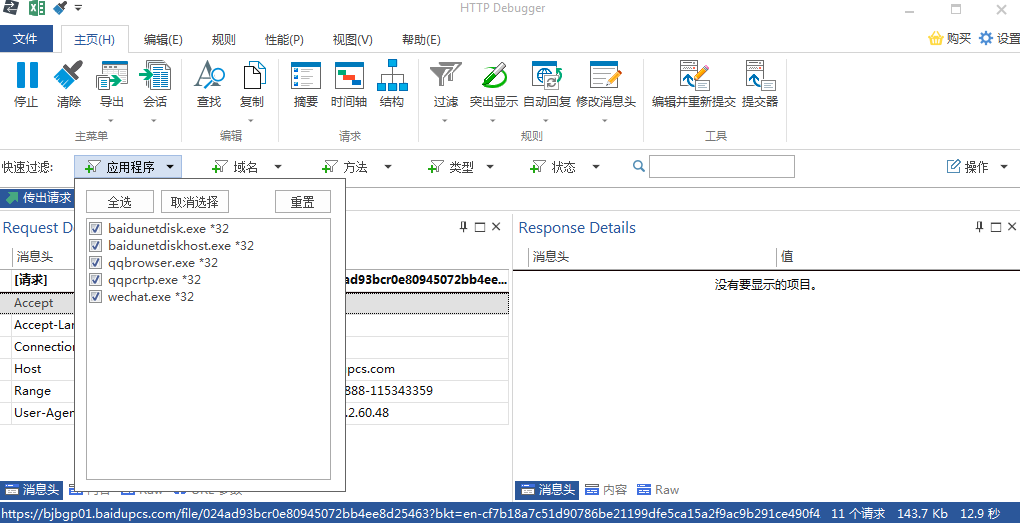Image resolution: width=1020 pixels, height=523 pixels.
Task: Select Outgoing Requests (传出请求) tab
Action: point(38,197)
